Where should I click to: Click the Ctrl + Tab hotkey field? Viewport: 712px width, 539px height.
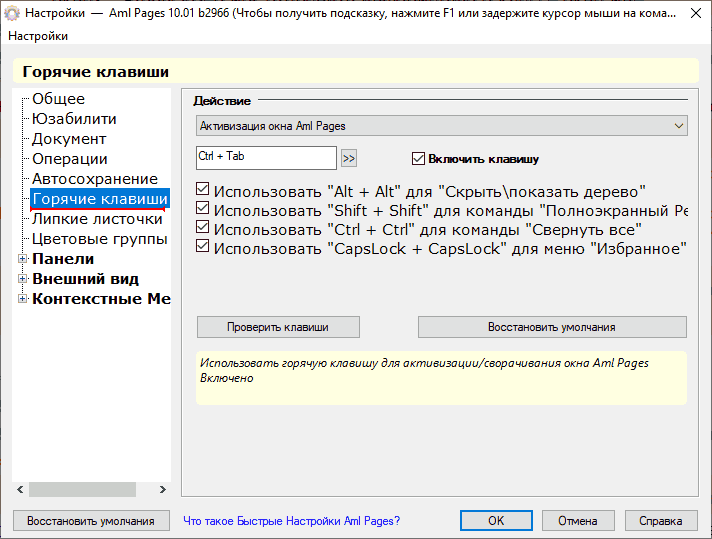coord(267,158)
